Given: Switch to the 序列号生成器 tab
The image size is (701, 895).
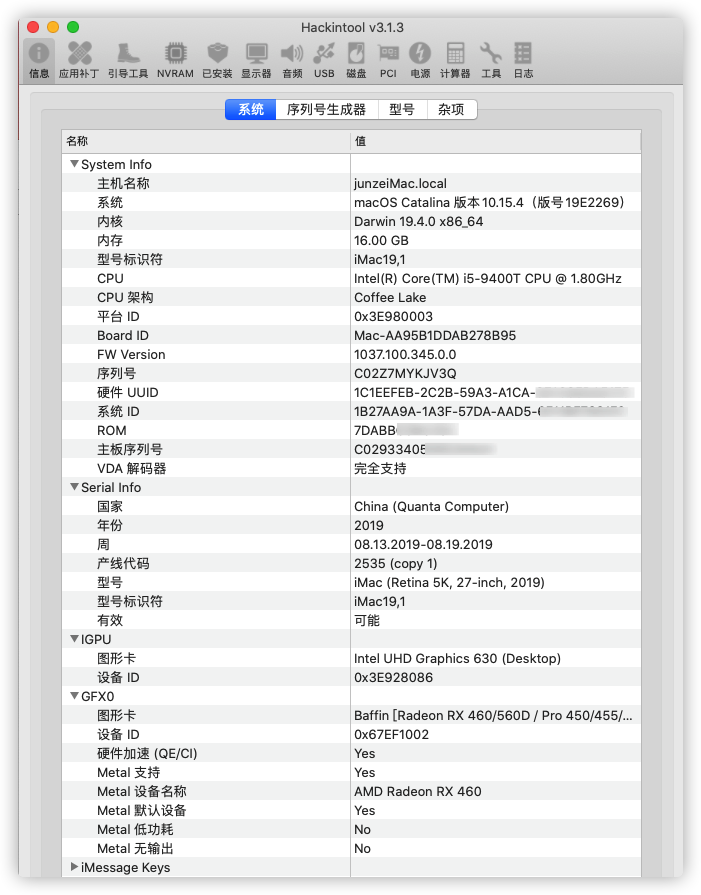Looking at the screenshot, I should pyautogui.click(x=327, y=110).
